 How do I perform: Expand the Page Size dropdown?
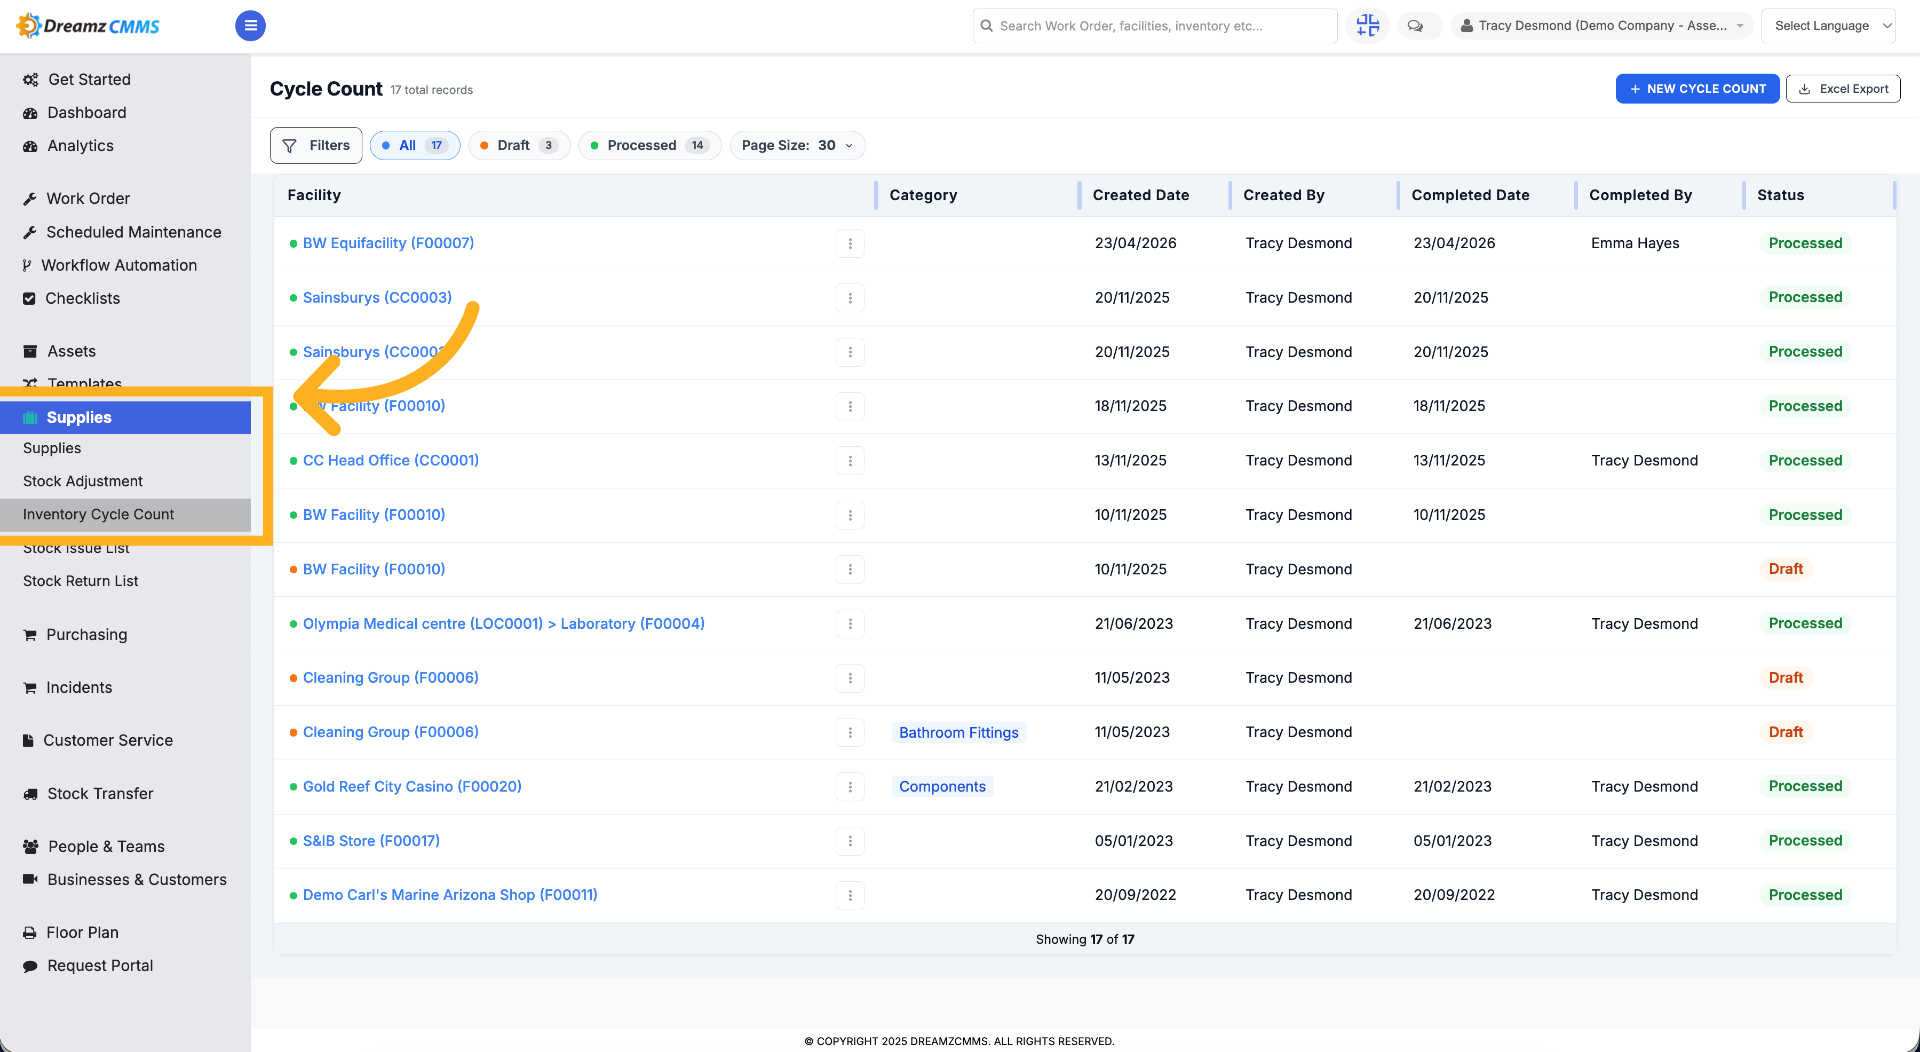pos(797,146)
